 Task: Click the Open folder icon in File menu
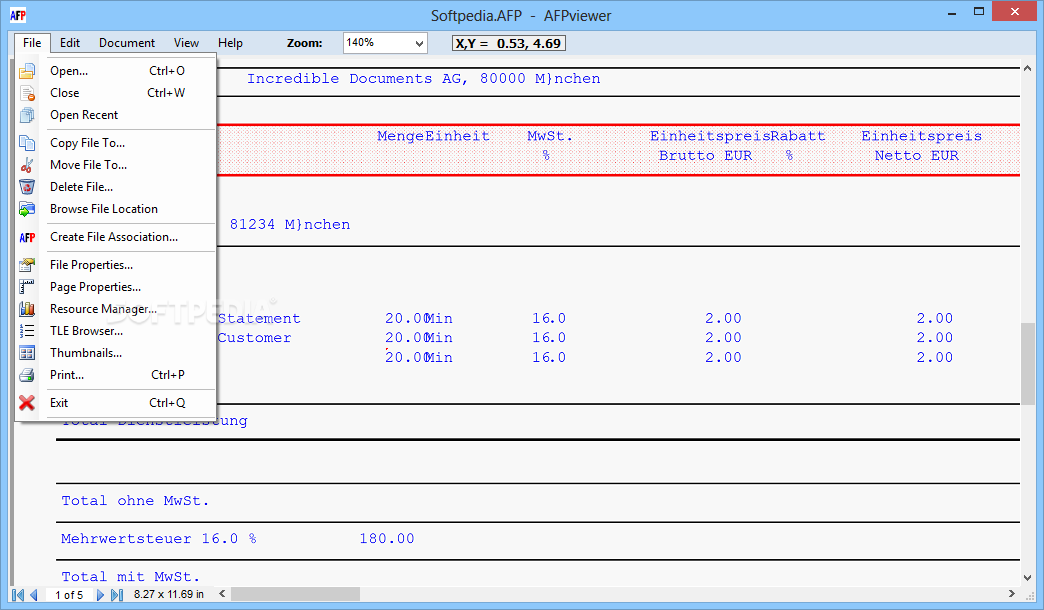(x=27, y=71)
